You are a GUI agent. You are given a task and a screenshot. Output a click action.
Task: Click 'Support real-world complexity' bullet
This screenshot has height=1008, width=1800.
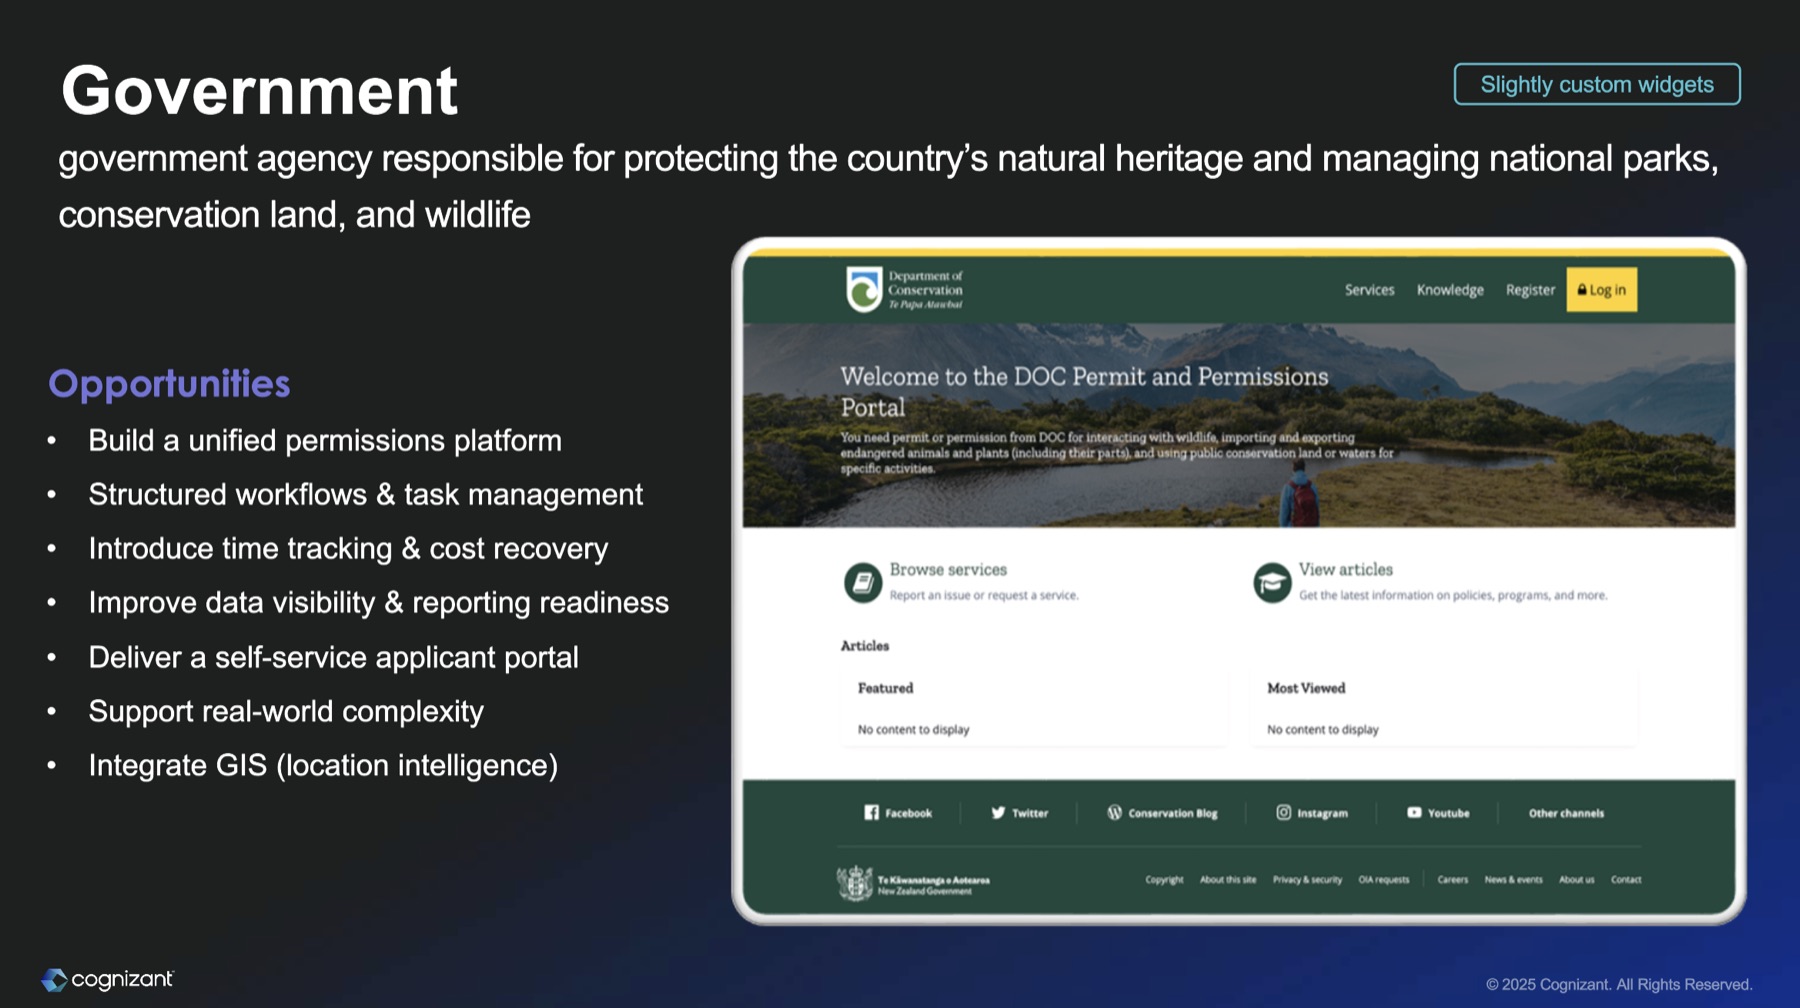286,712
